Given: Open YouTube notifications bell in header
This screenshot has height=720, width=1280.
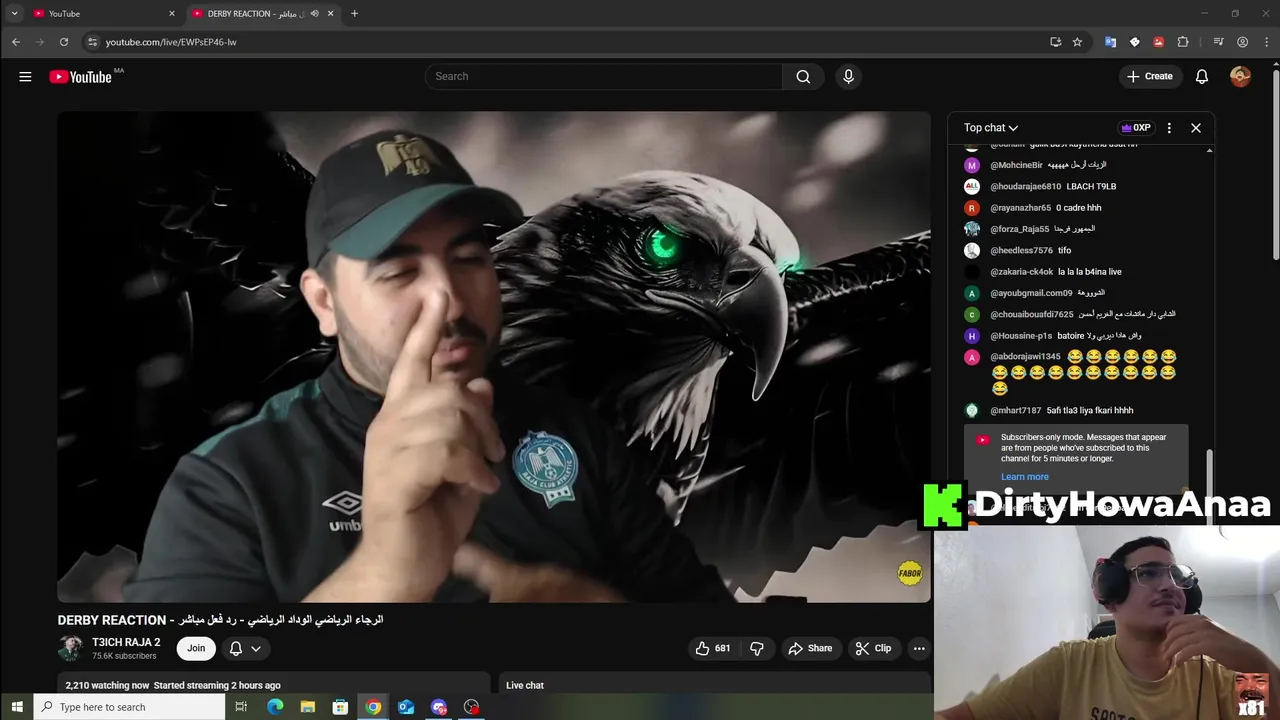Looking at the screenshot, I should (x=1202, y=76).
